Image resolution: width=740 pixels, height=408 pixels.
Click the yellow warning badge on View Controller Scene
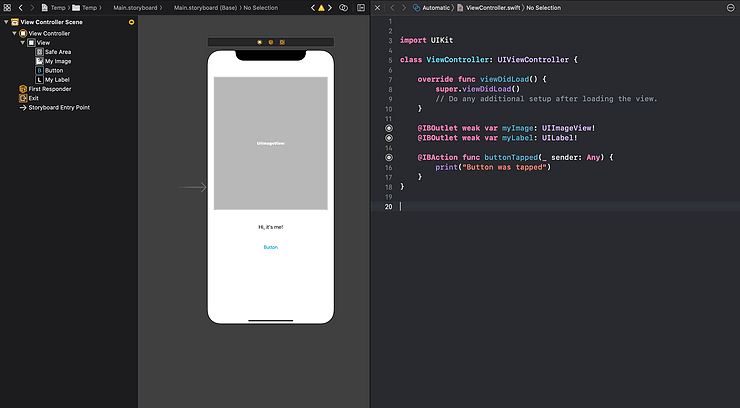pyautogui.click(x=131, y=22)
